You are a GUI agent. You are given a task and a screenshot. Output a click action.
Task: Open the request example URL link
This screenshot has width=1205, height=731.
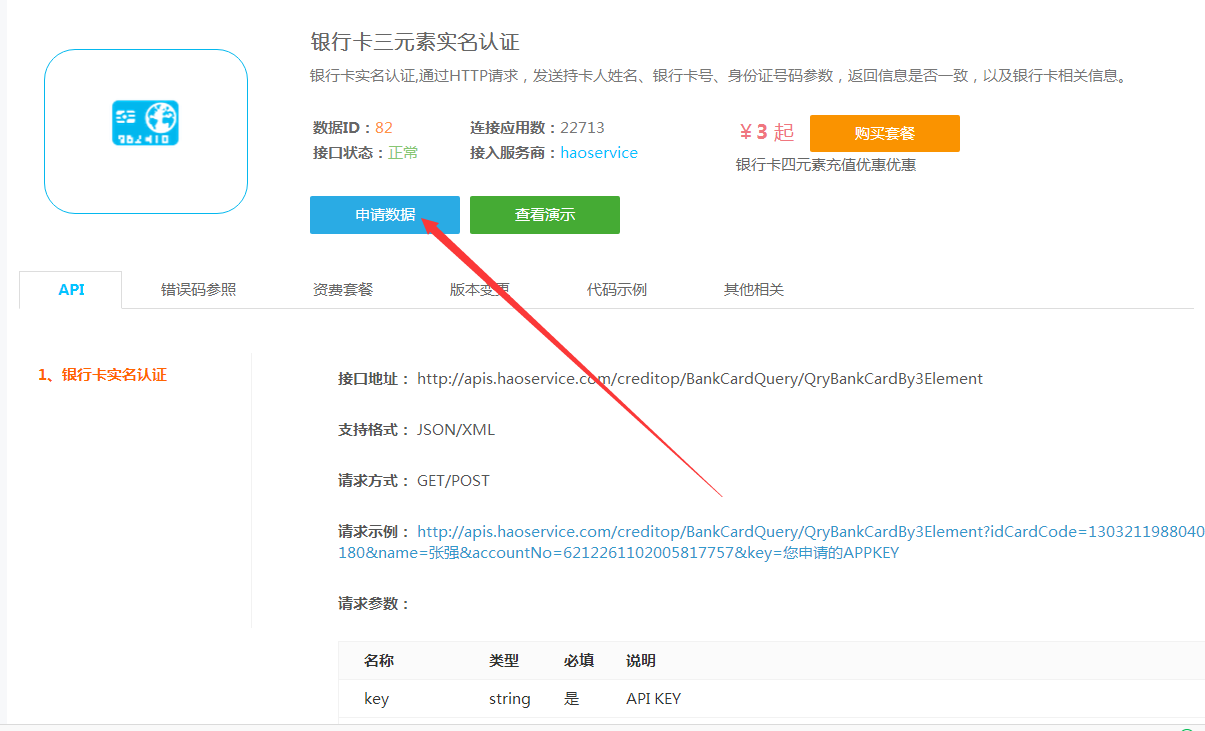pos(771,542)
